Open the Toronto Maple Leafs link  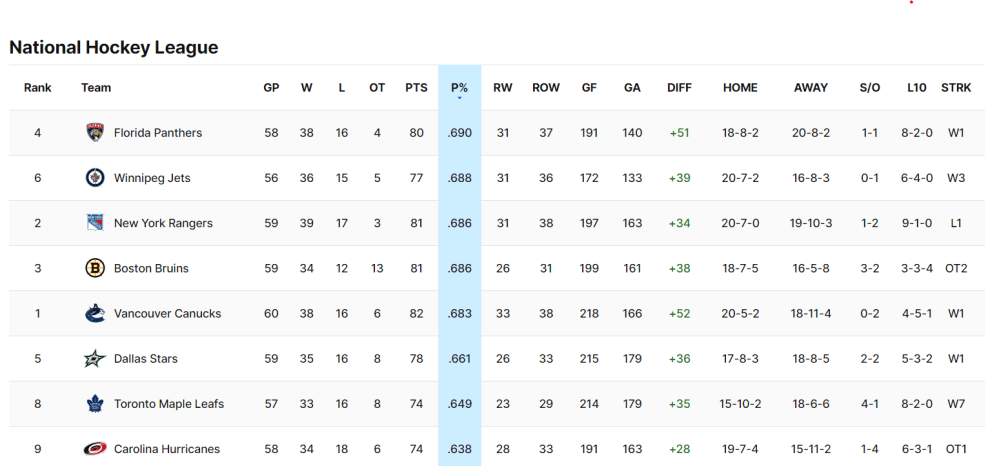pos(169,404)
